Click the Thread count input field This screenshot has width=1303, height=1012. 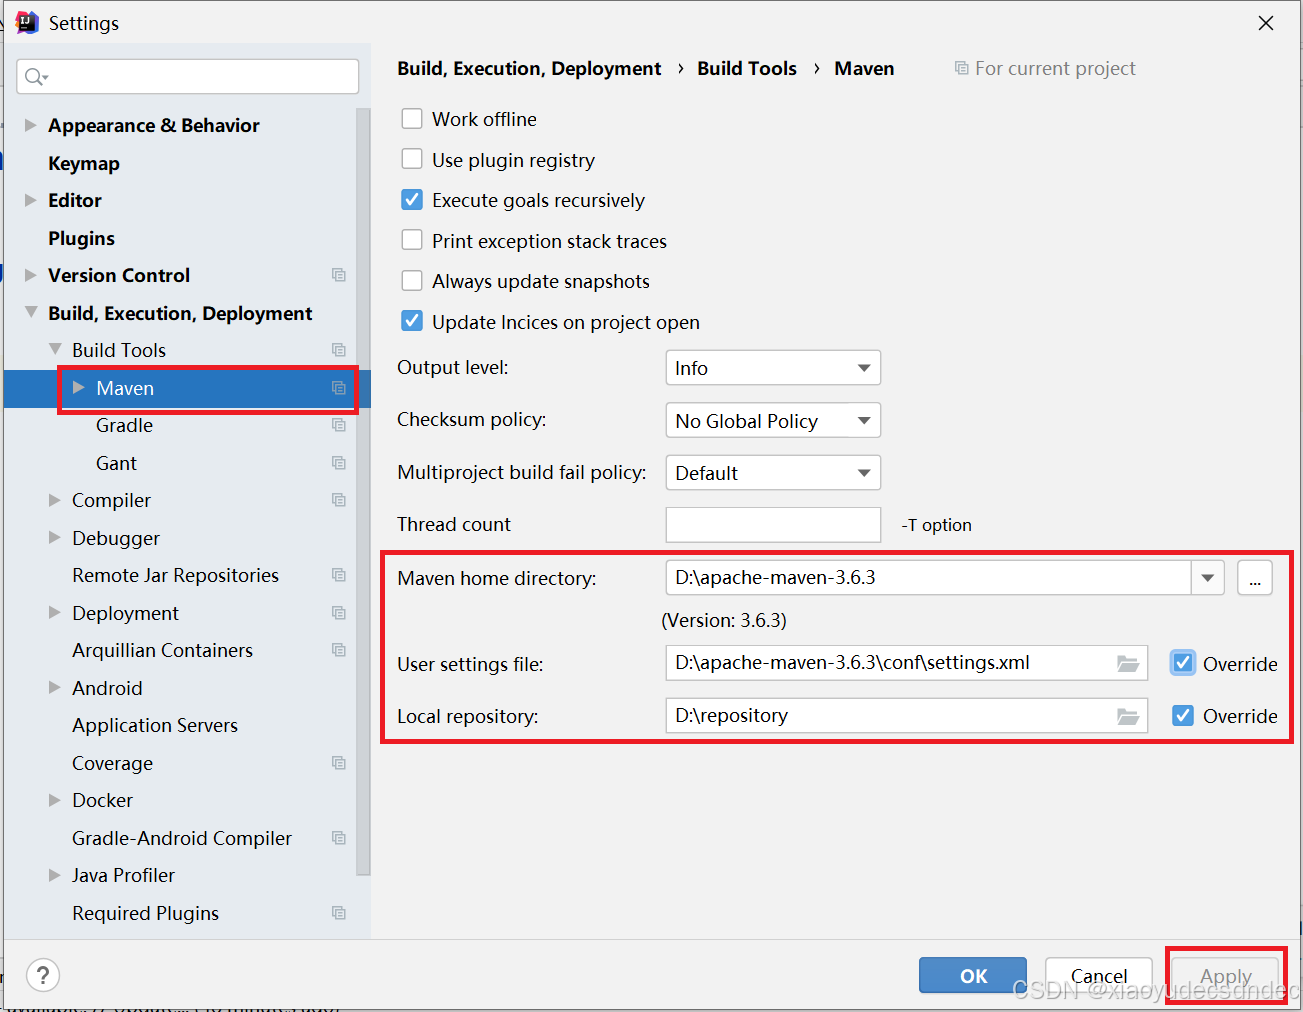[773, 525]
